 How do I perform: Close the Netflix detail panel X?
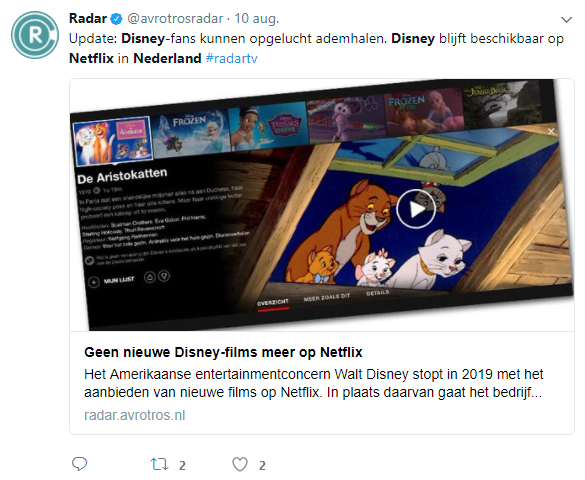coord(551,131)
